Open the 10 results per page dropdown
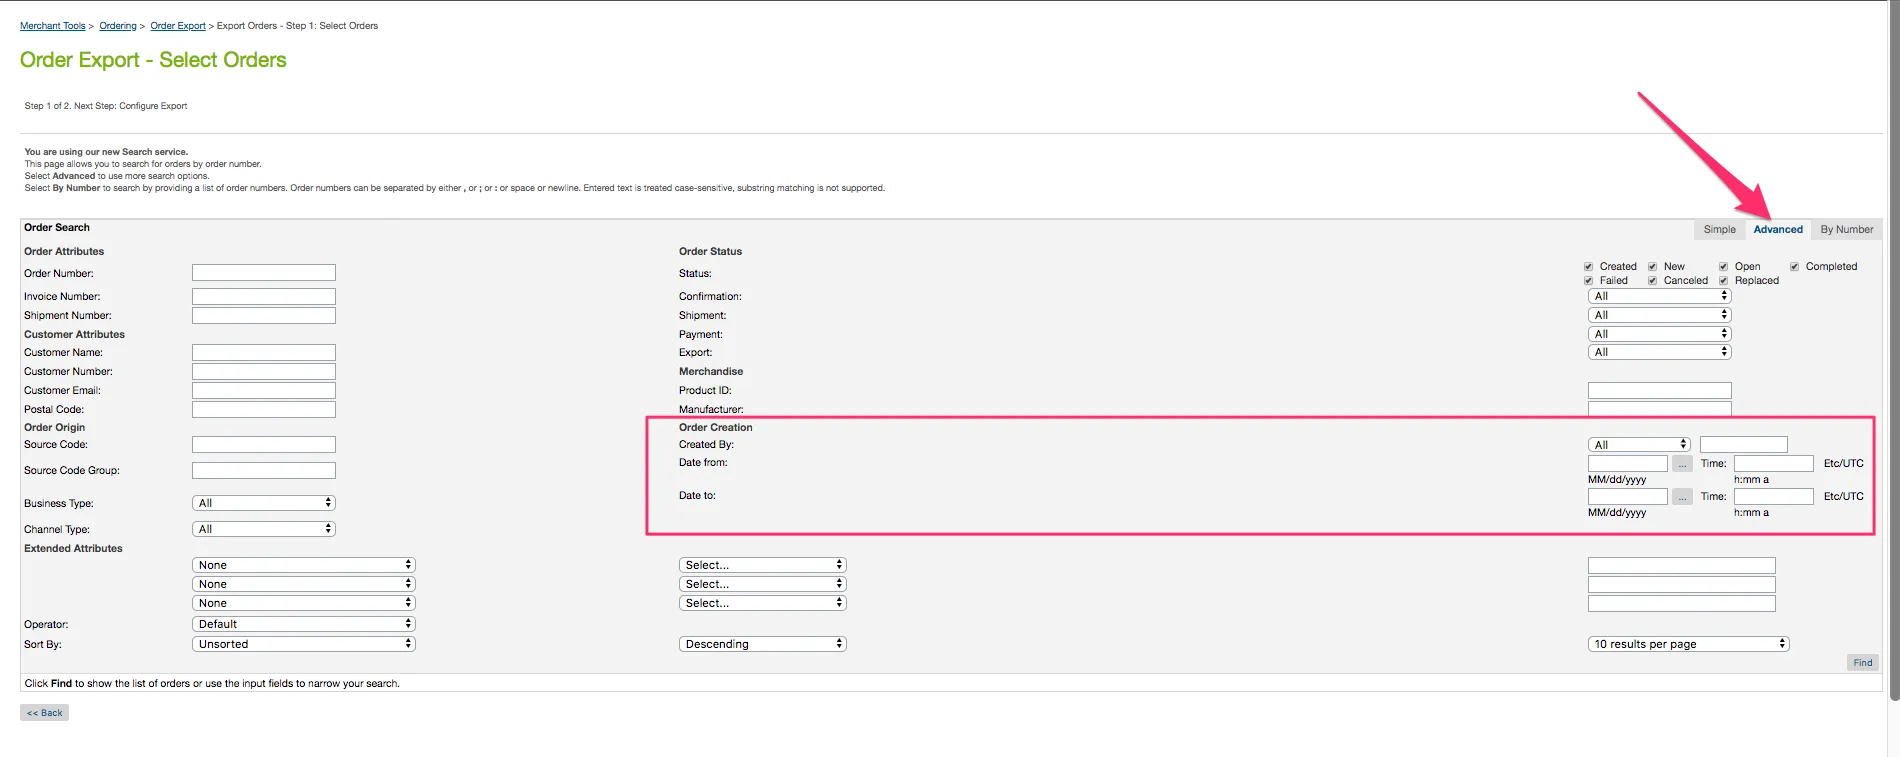This screenshot has height=757, width=1900. [x=1688, y=644]
